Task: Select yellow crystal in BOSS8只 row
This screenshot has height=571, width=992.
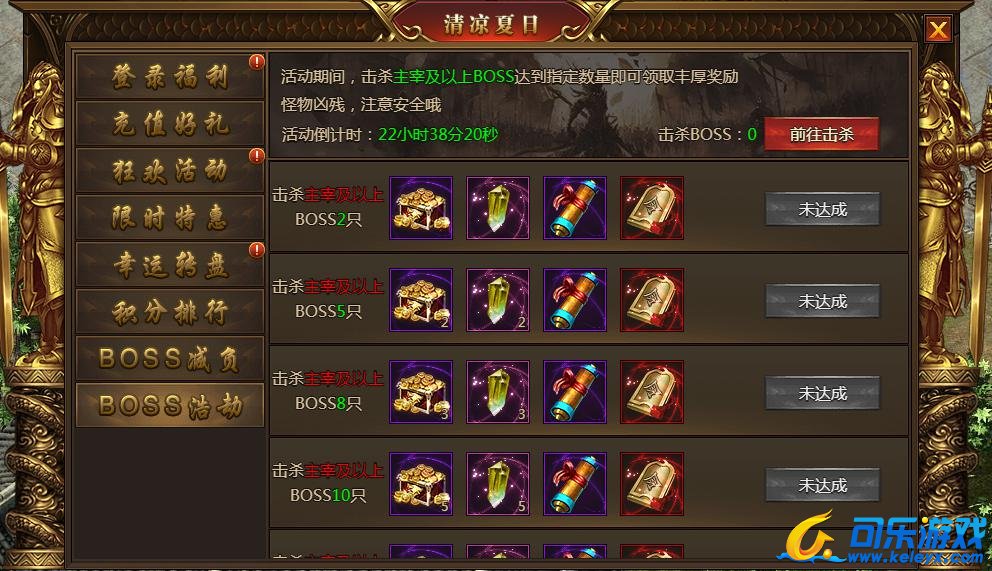Action: point(498,392)
